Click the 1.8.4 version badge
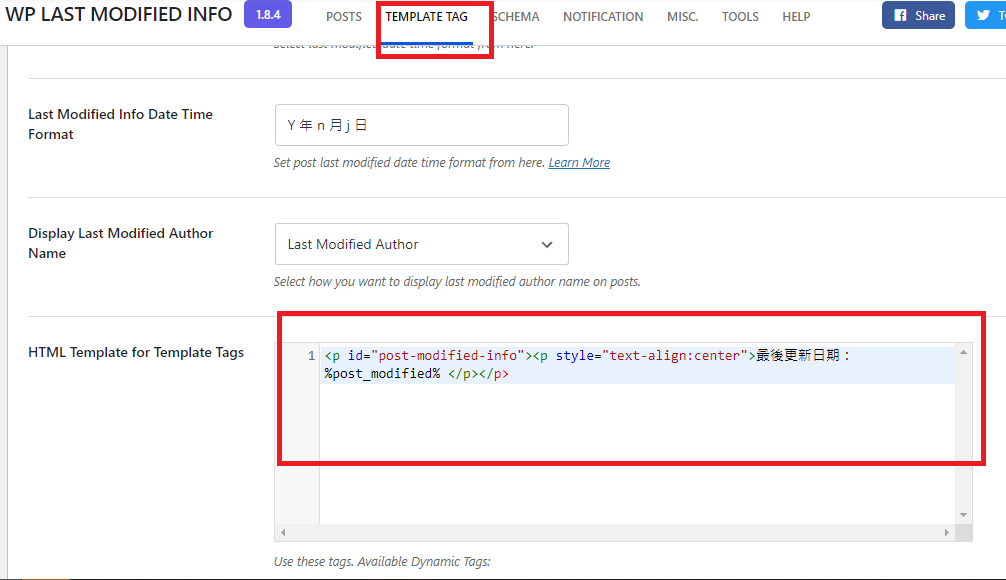 (x=268, y=15)
